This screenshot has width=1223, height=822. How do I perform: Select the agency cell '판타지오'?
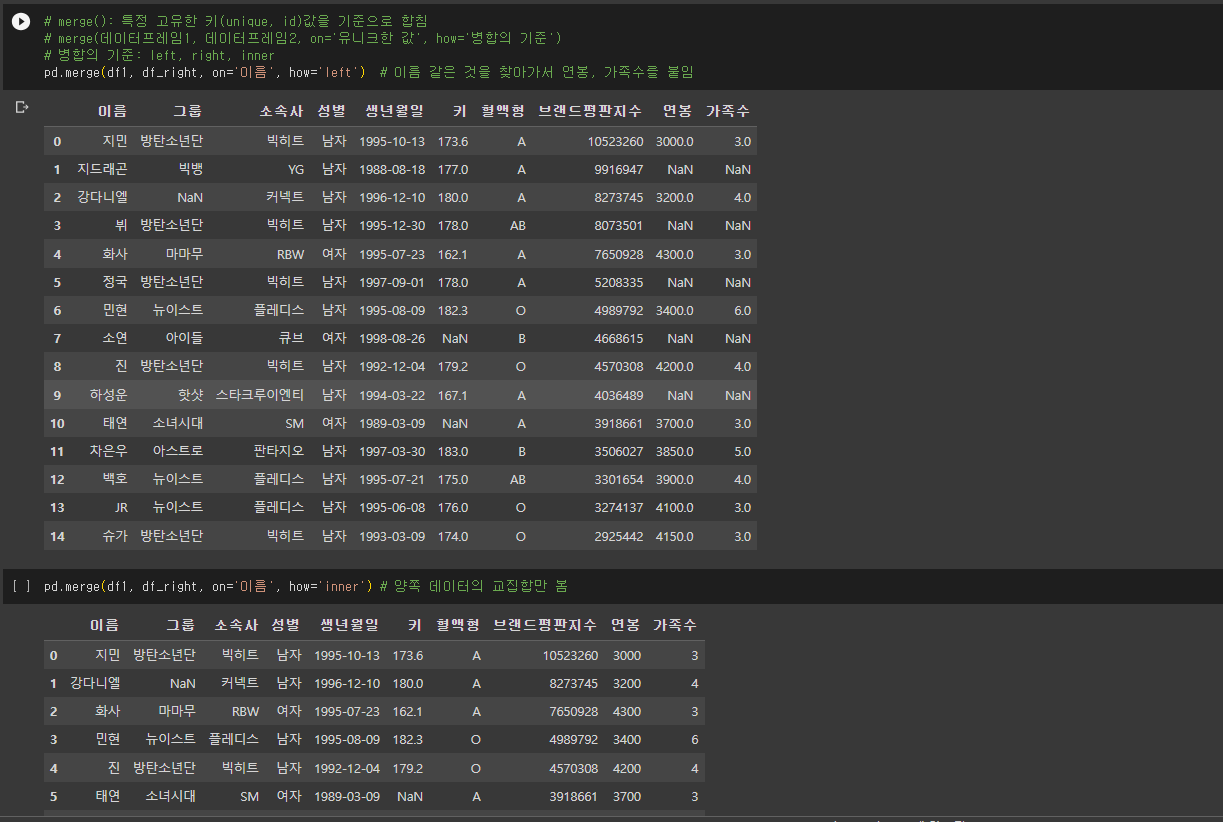(279, 451)
